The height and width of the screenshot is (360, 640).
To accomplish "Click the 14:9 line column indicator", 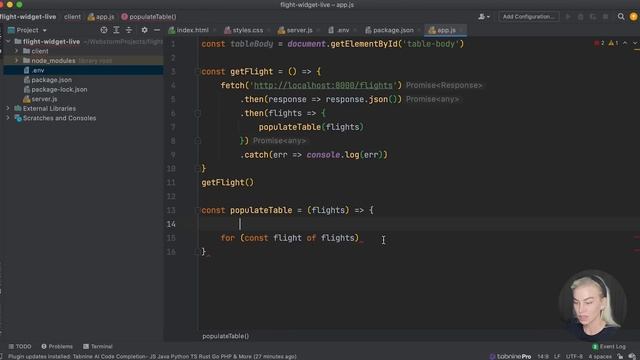I will tap(543, 356).
